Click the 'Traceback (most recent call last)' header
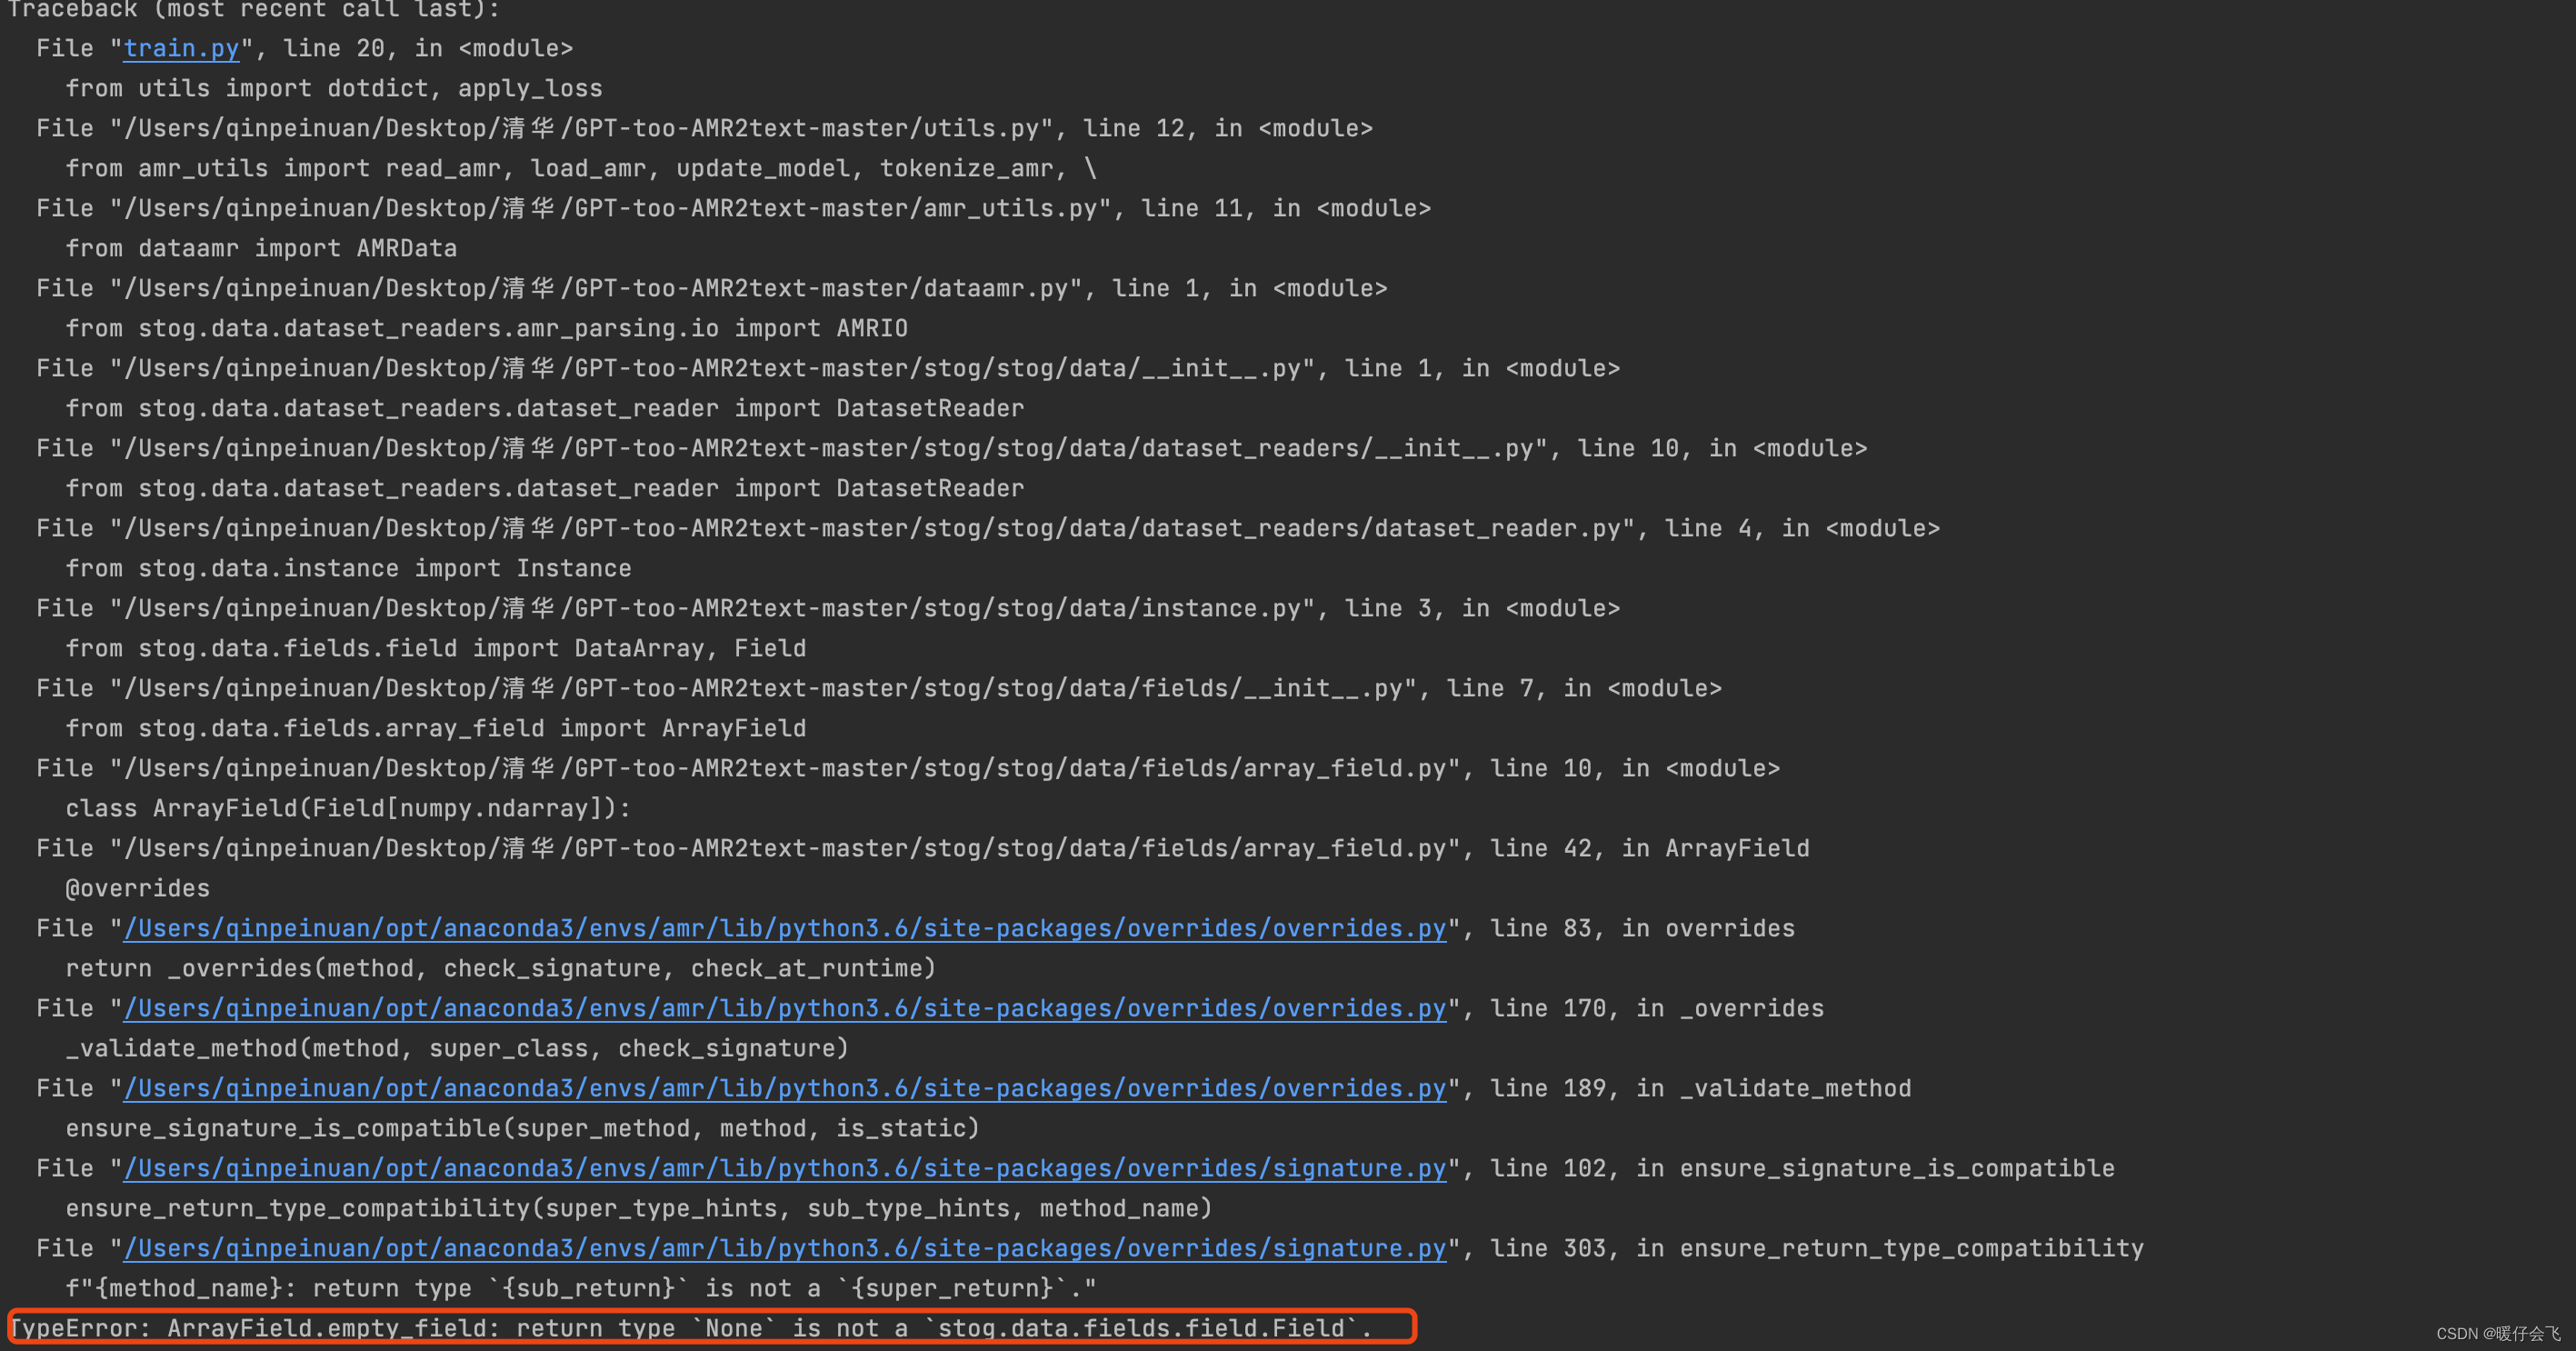 click(x=253, y=9)
